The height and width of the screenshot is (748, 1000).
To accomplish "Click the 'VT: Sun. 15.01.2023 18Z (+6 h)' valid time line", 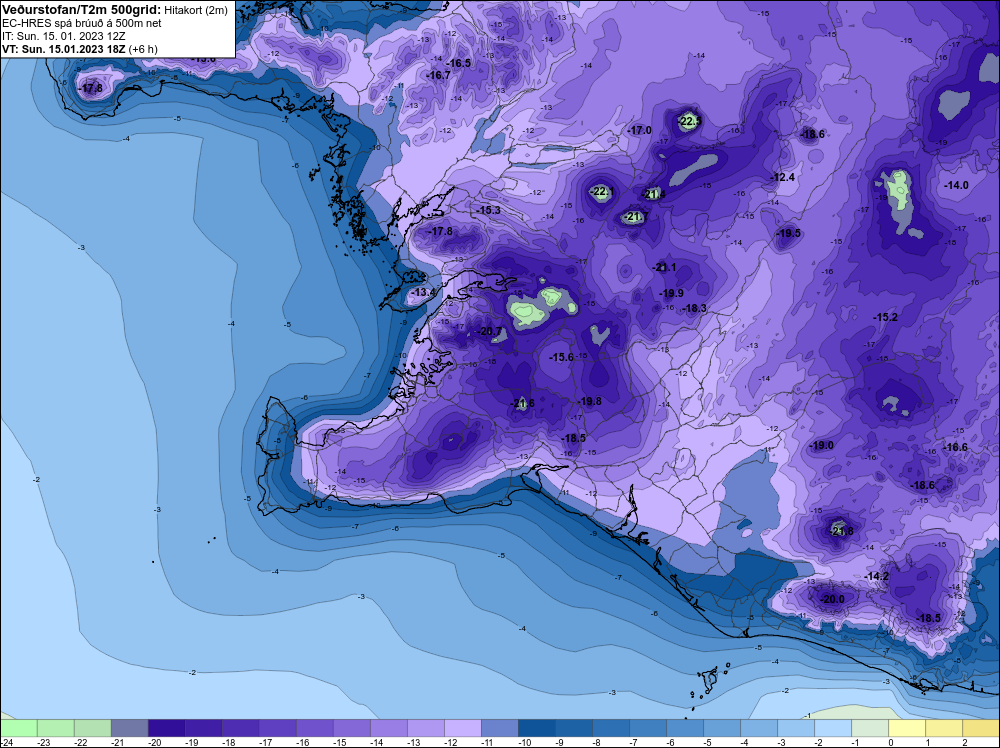I will tap(80, 49).
